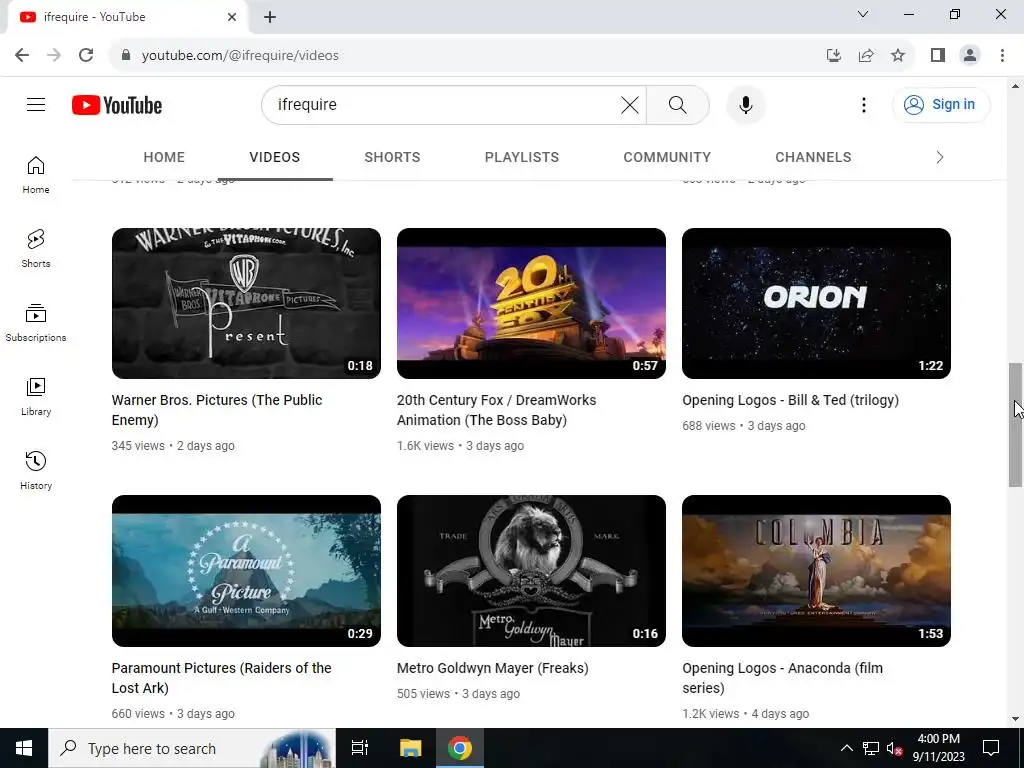Open a new browser tab
This screenshot has height=768, width=1024.
pos(270,17)
